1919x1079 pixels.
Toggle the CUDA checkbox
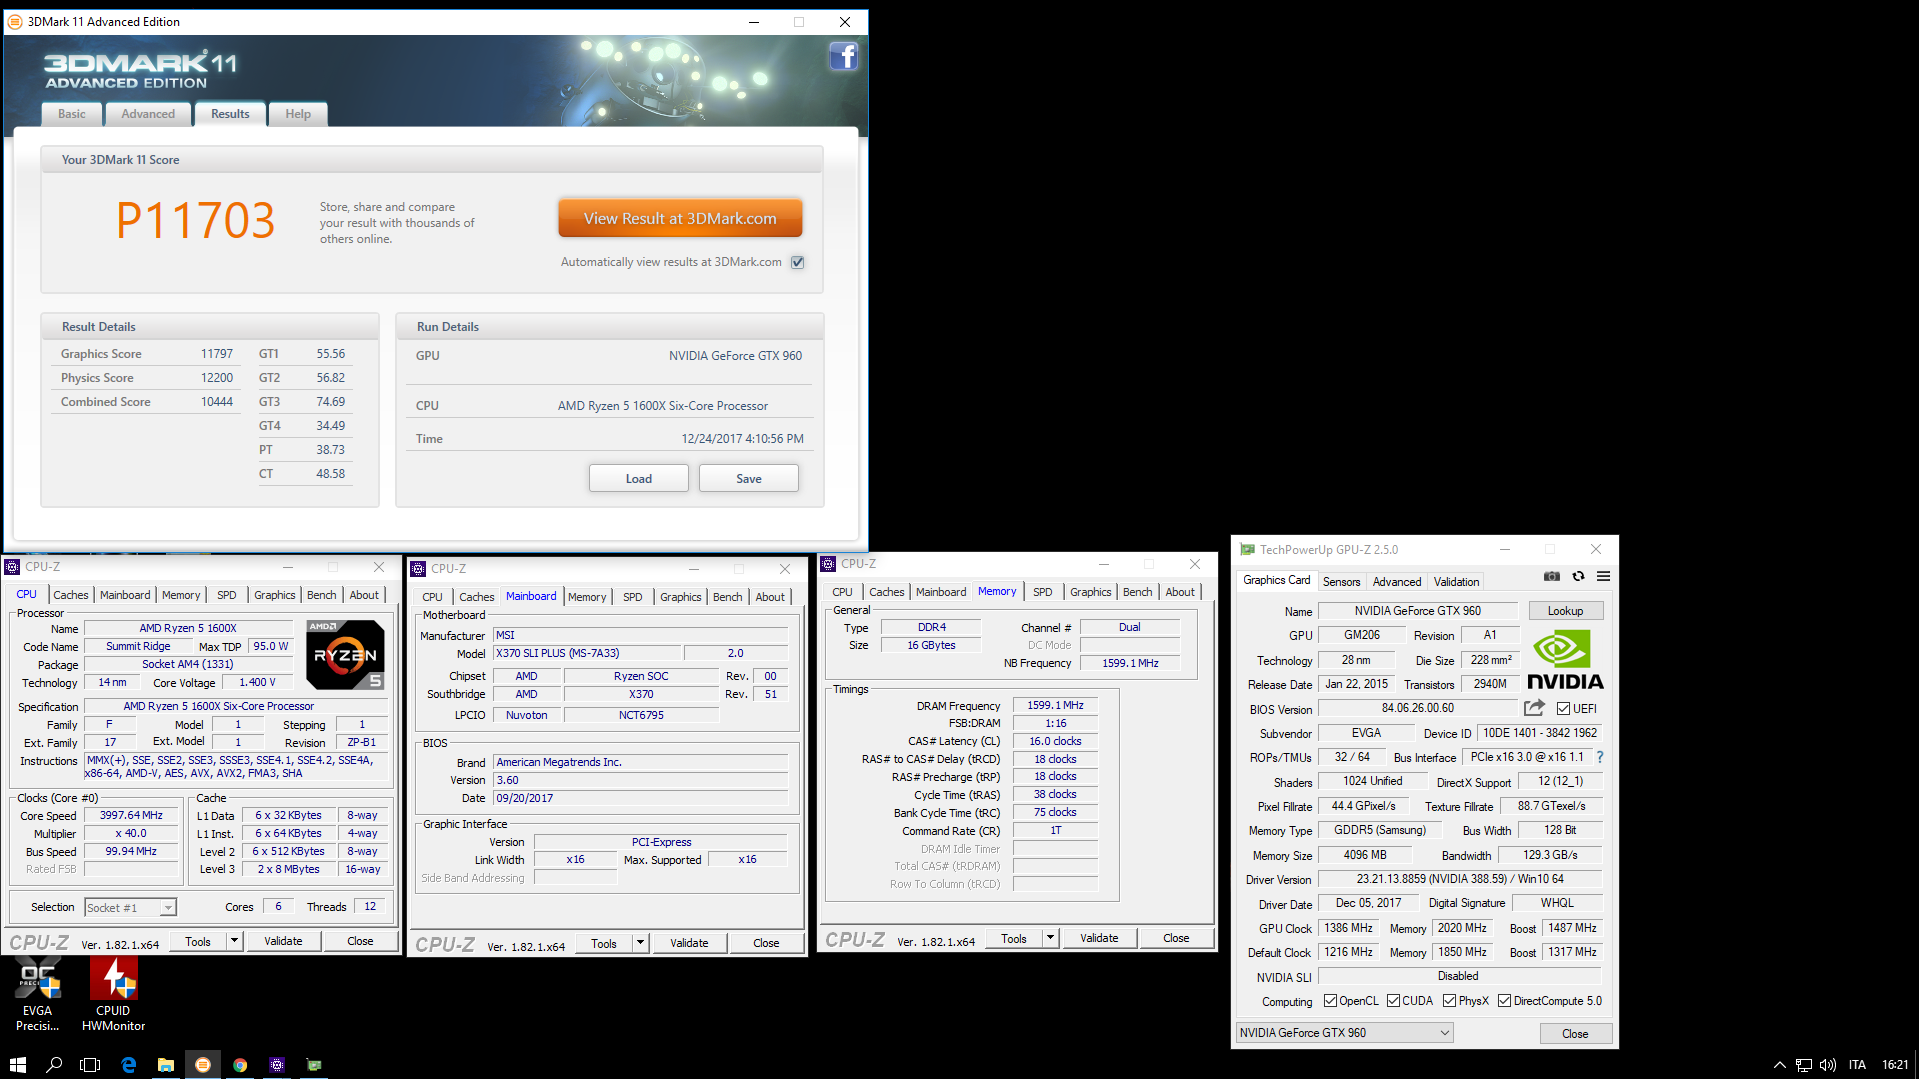pos(1393,1001)
